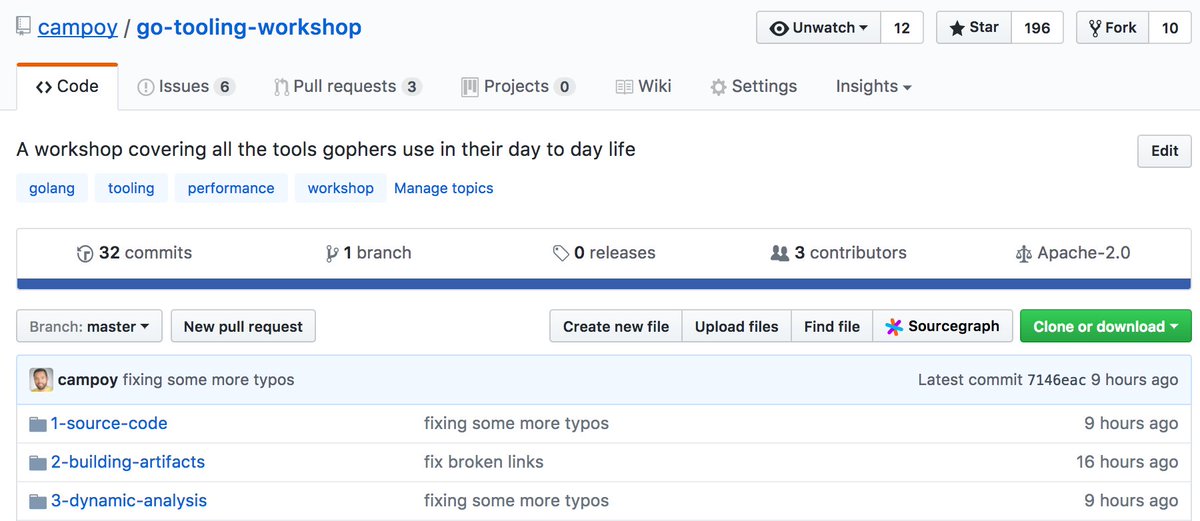
Task: Click the commits history clock icon
Action: click(x=85, y=254)
